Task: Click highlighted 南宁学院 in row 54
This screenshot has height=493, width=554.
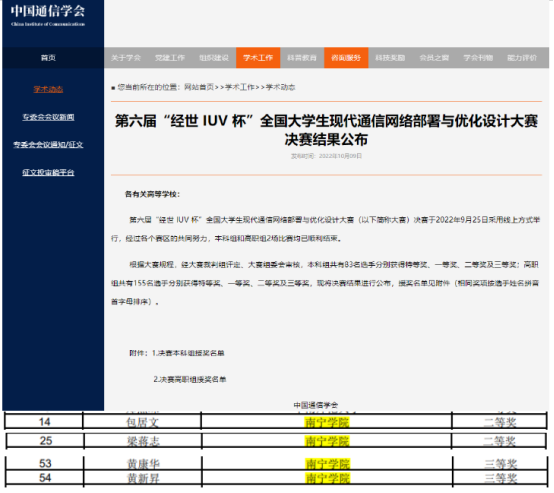Action: (x=328, y=478)
